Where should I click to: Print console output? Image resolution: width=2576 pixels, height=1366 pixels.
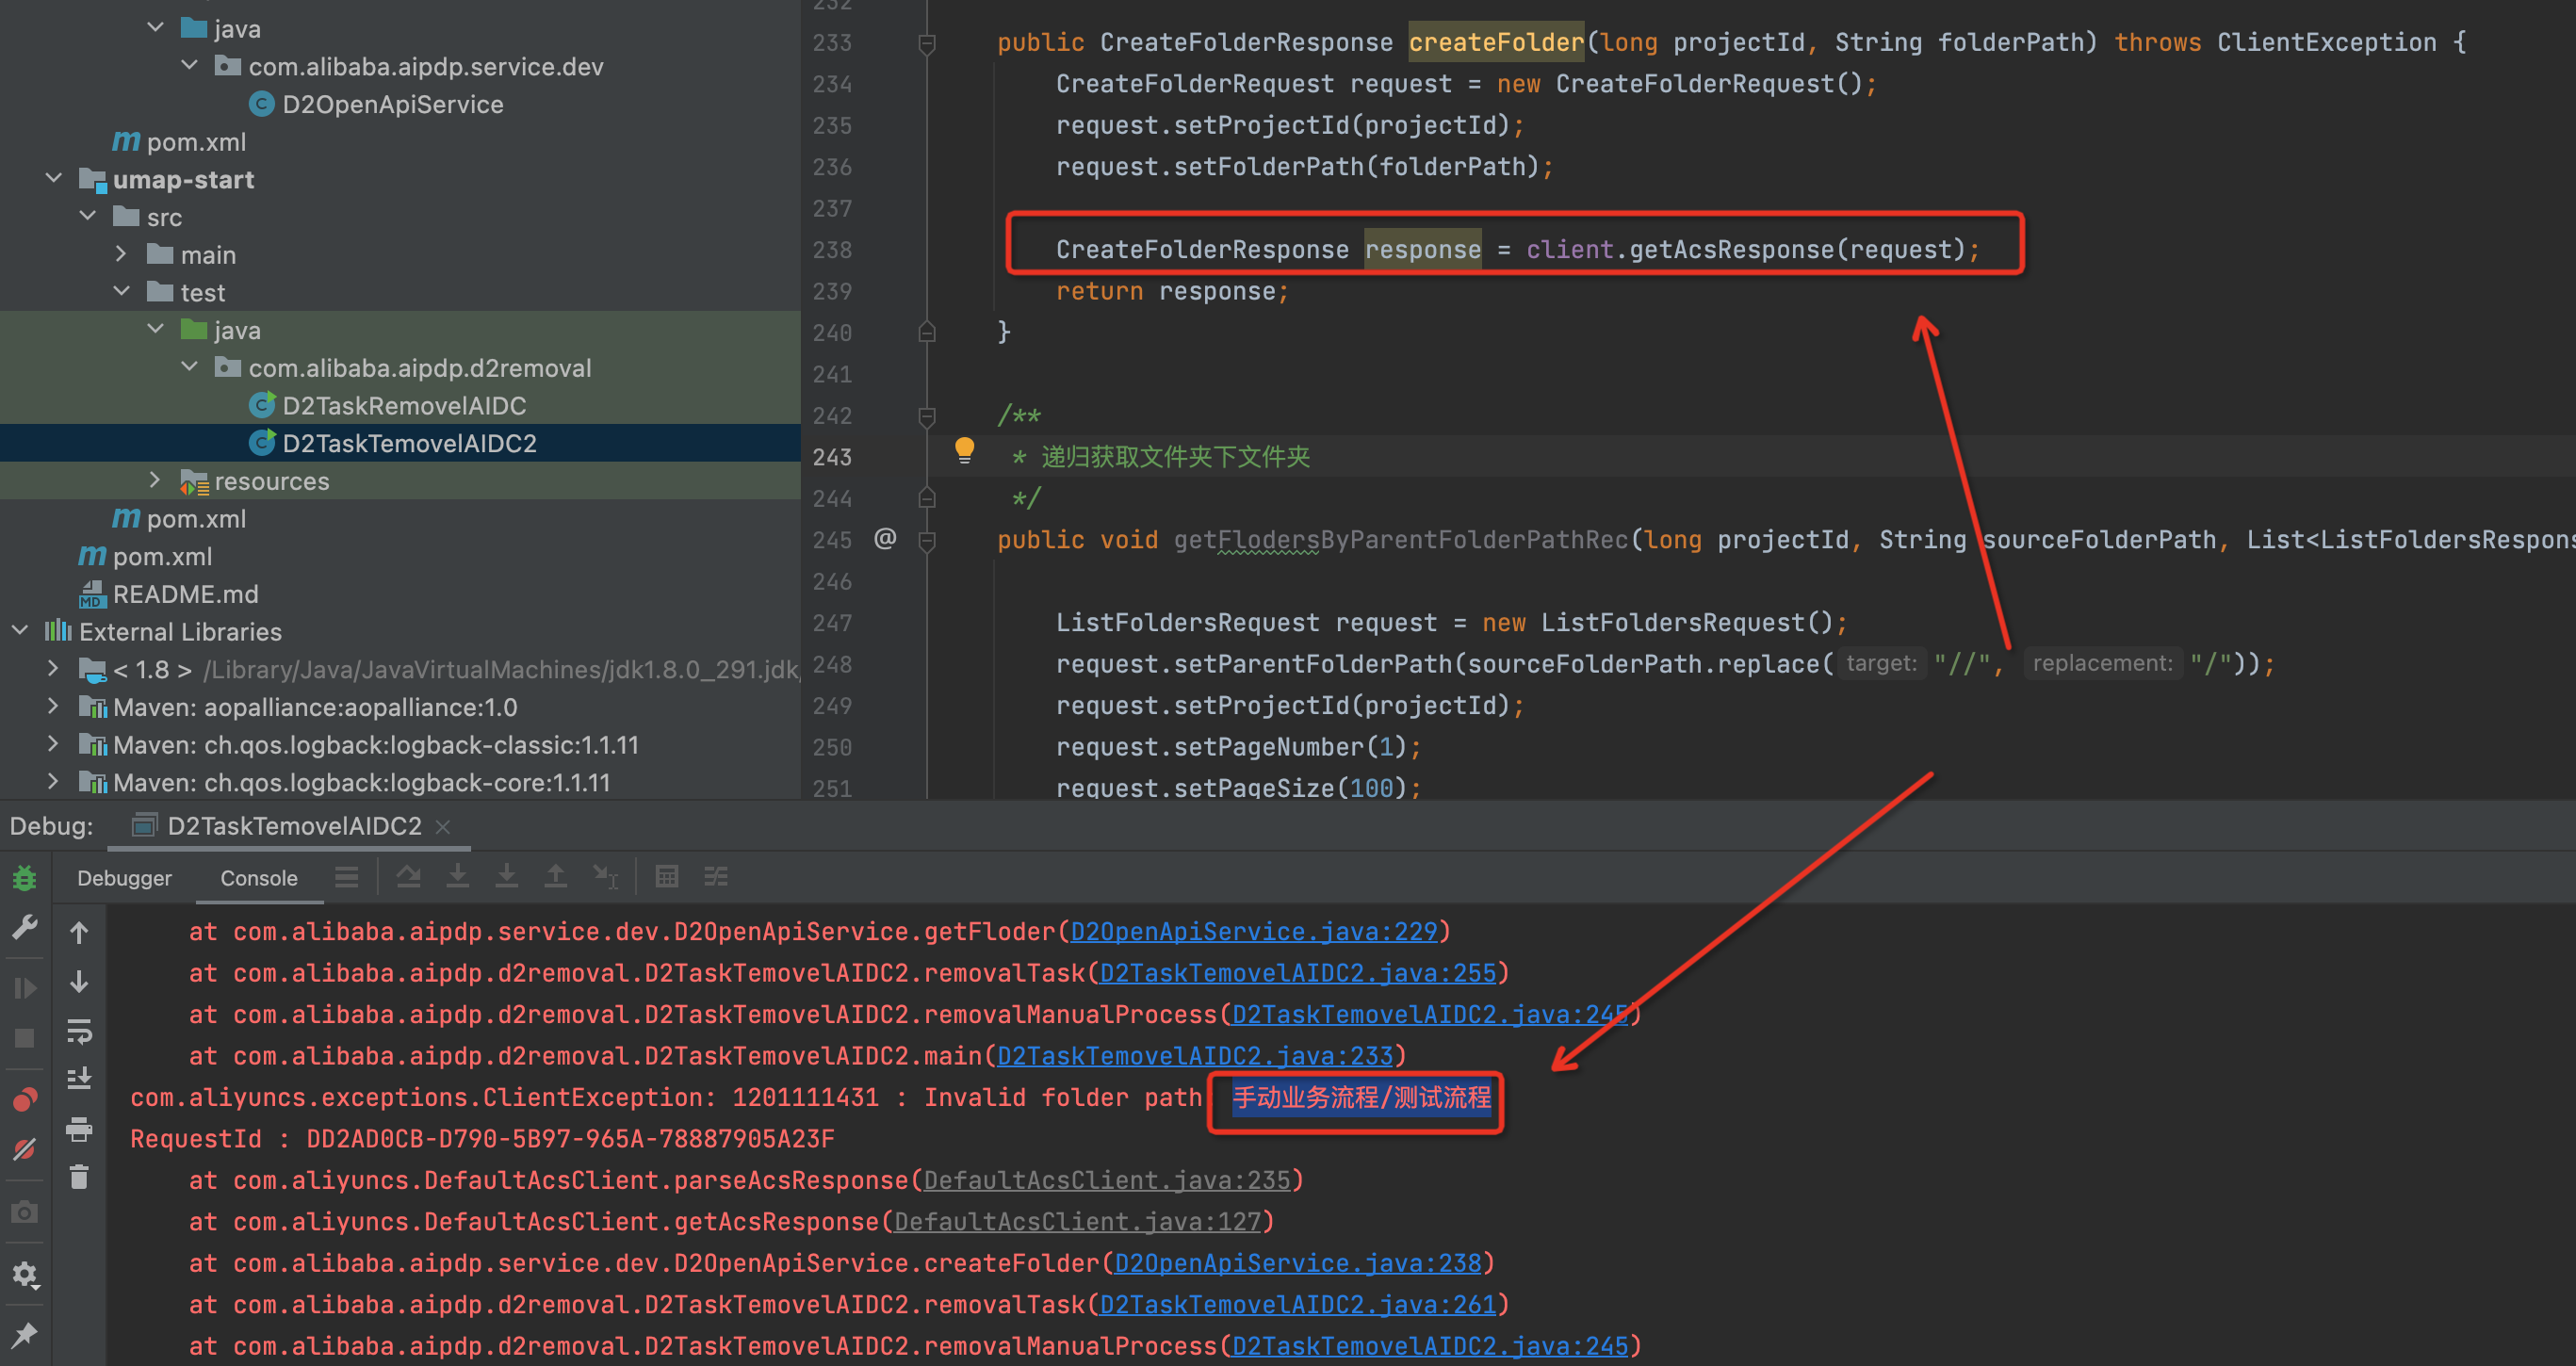click(x=79, y=1129)
